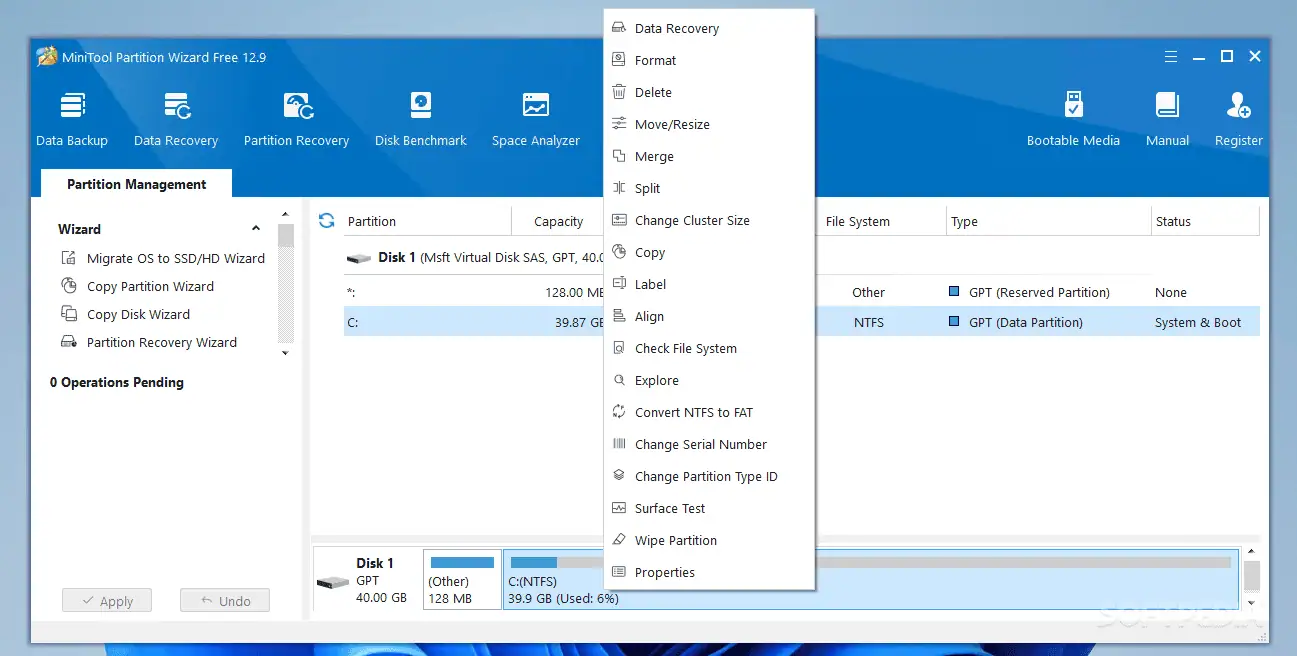Click the Undo button
The width and height of the screenshot is (1297, 656).
(225, 601)
